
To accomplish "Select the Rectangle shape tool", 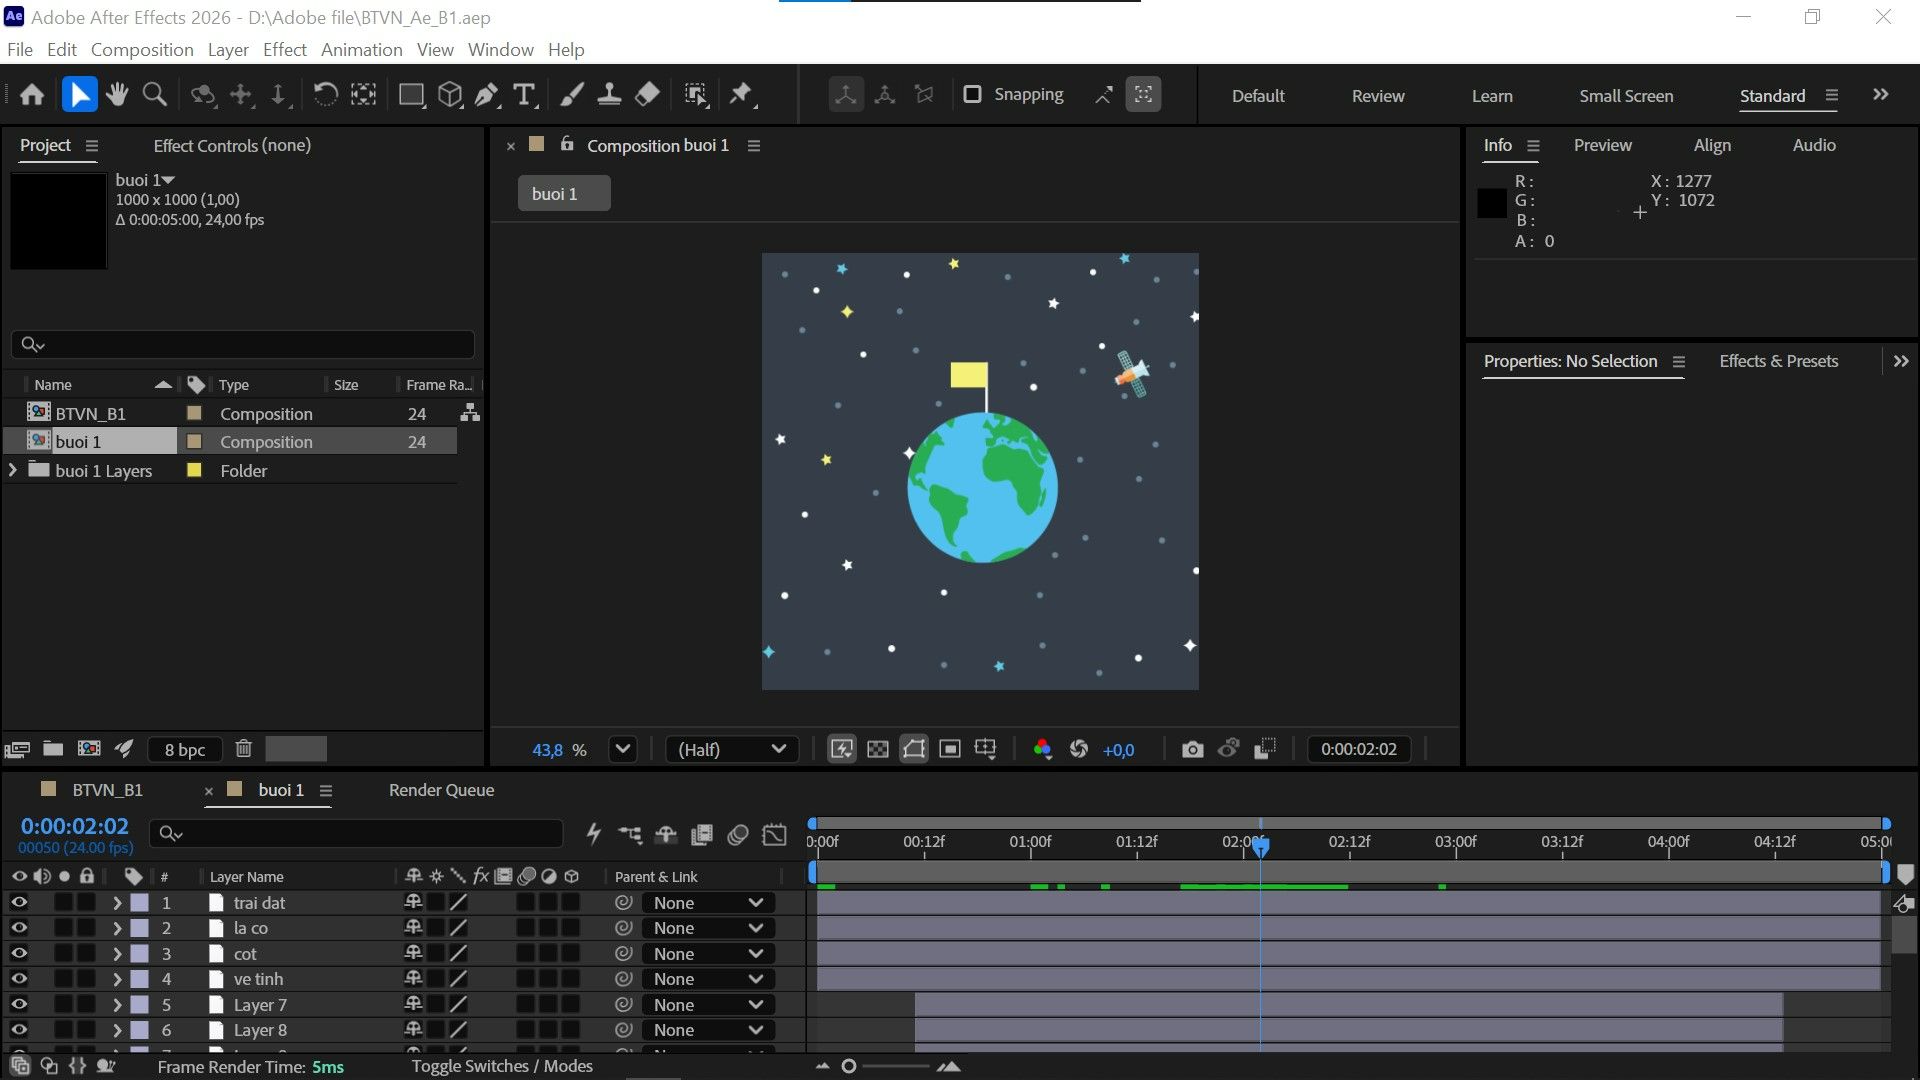I will pos(411,95).
